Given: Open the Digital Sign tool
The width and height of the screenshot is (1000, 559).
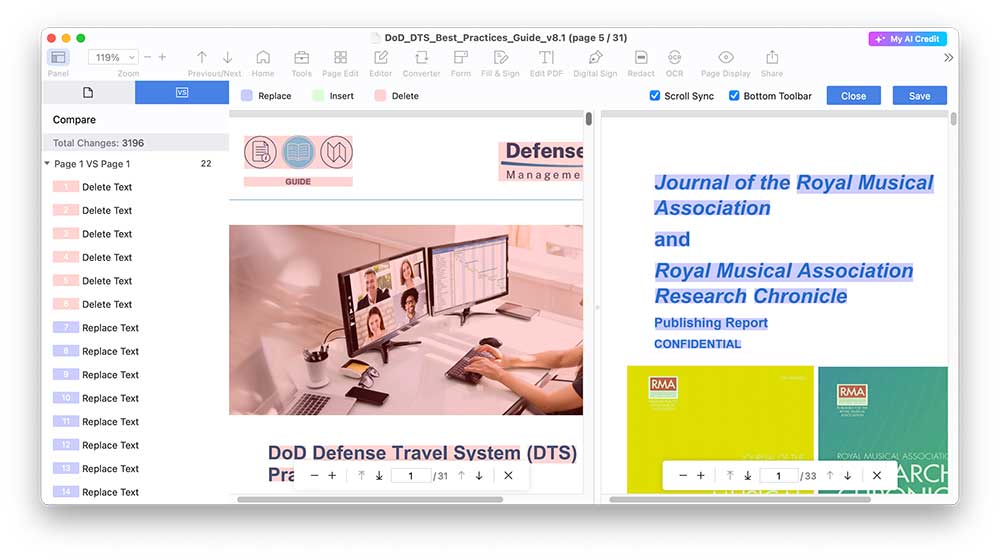Looking at the screenshot, I should (x=595, y=58).
